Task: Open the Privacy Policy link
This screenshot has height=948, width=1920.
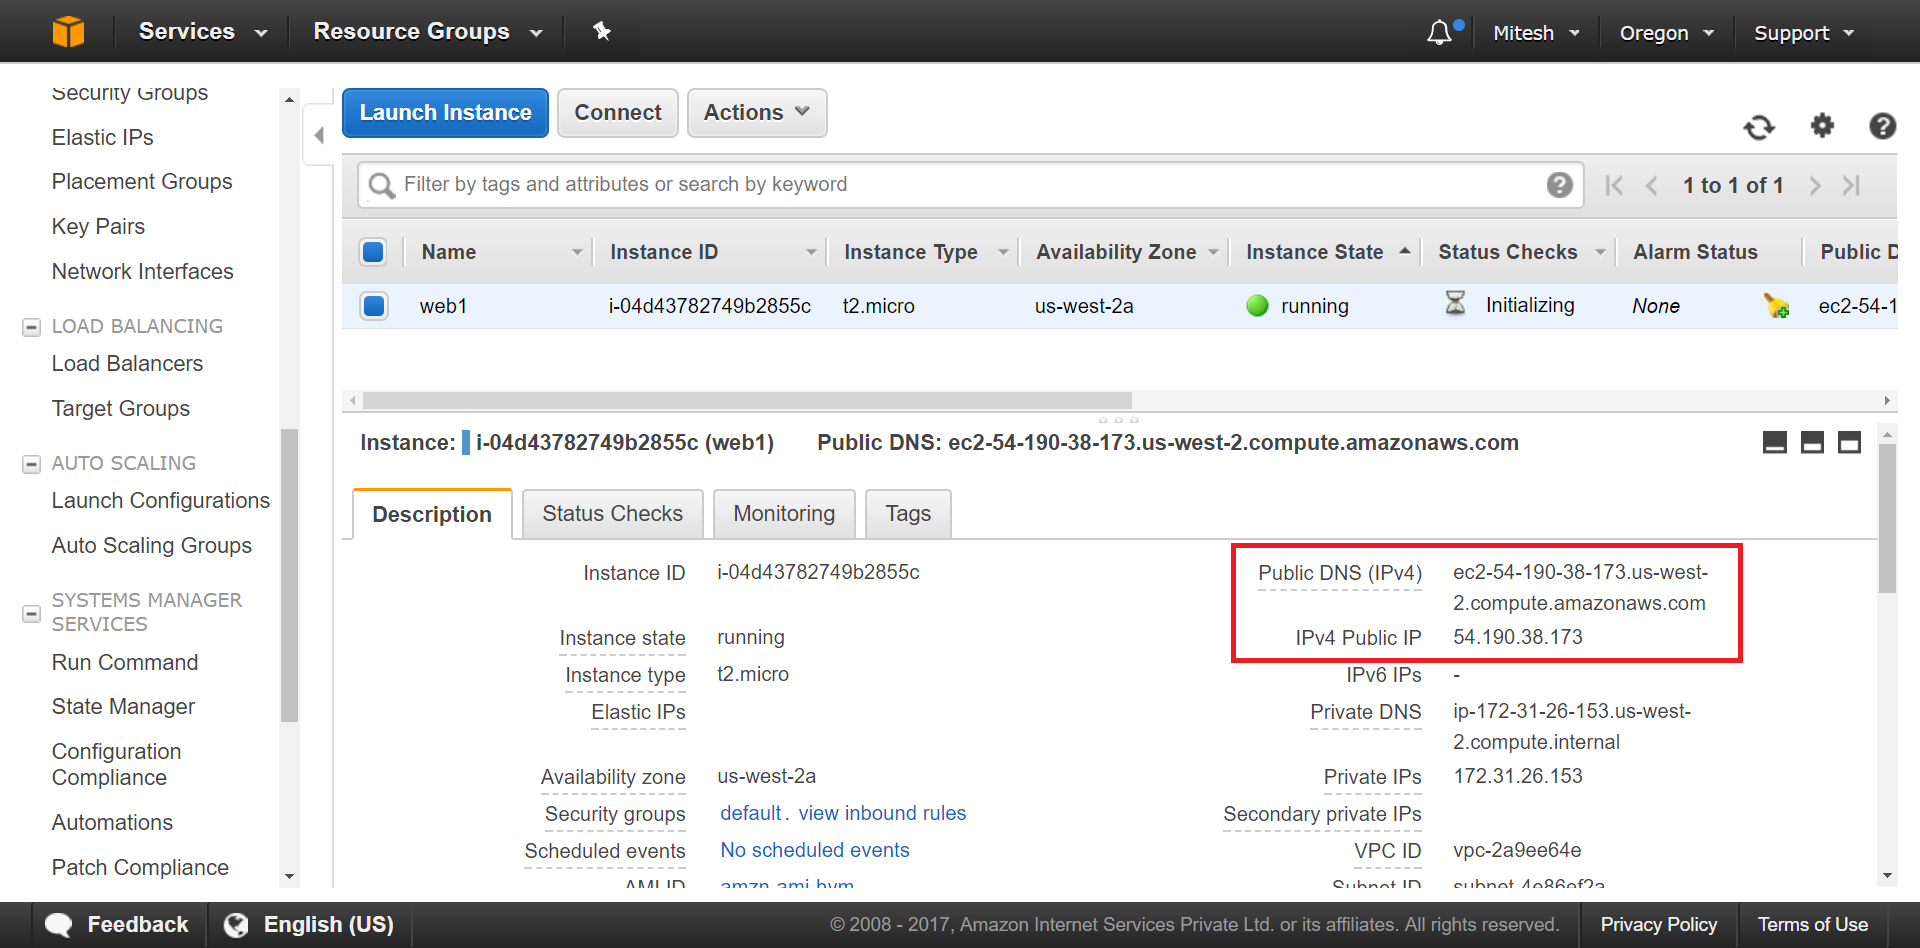Action: point(1658,925)
